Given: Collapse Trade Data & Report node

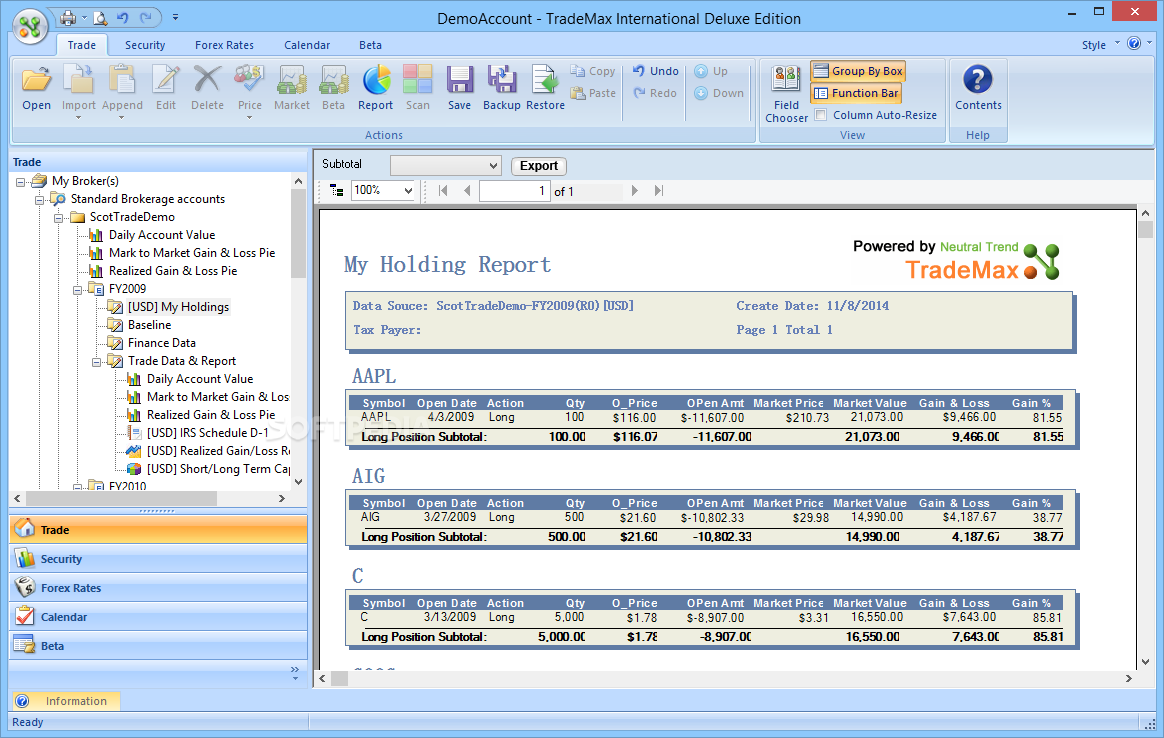Looking at the screenshot, I should 97,362.
